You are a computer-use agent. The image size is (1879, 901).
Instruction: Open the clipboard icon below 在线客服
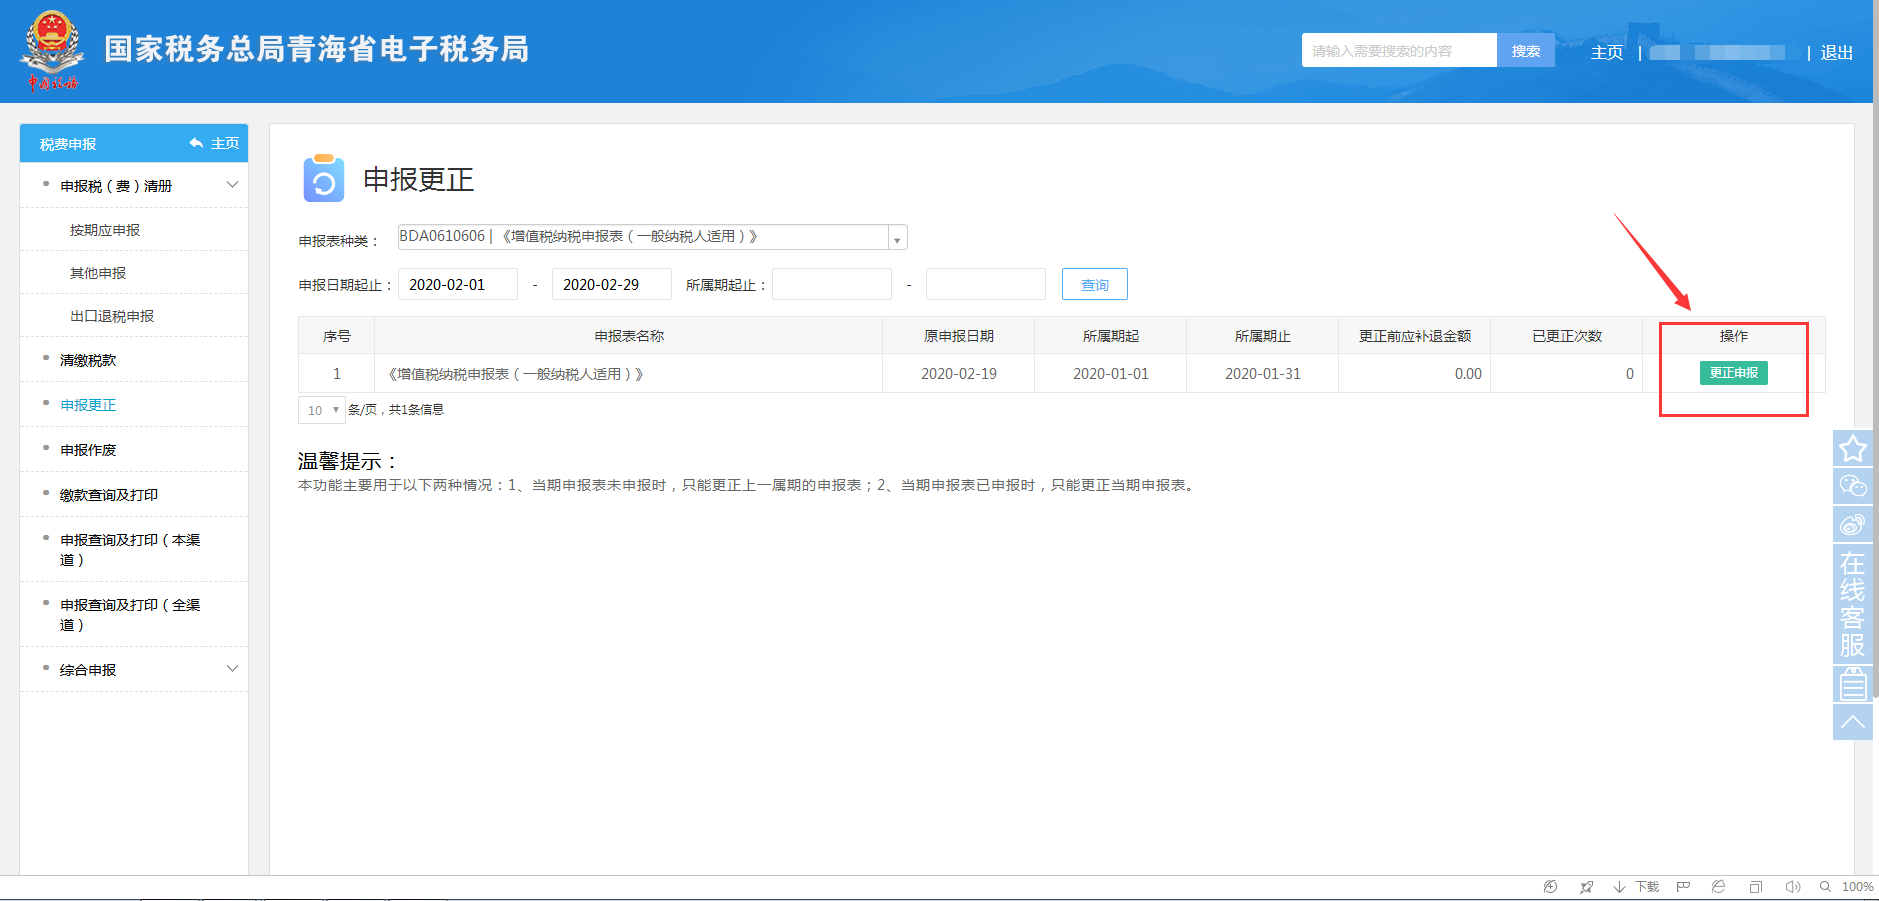pyautogui.click(x=1852, y=684)
